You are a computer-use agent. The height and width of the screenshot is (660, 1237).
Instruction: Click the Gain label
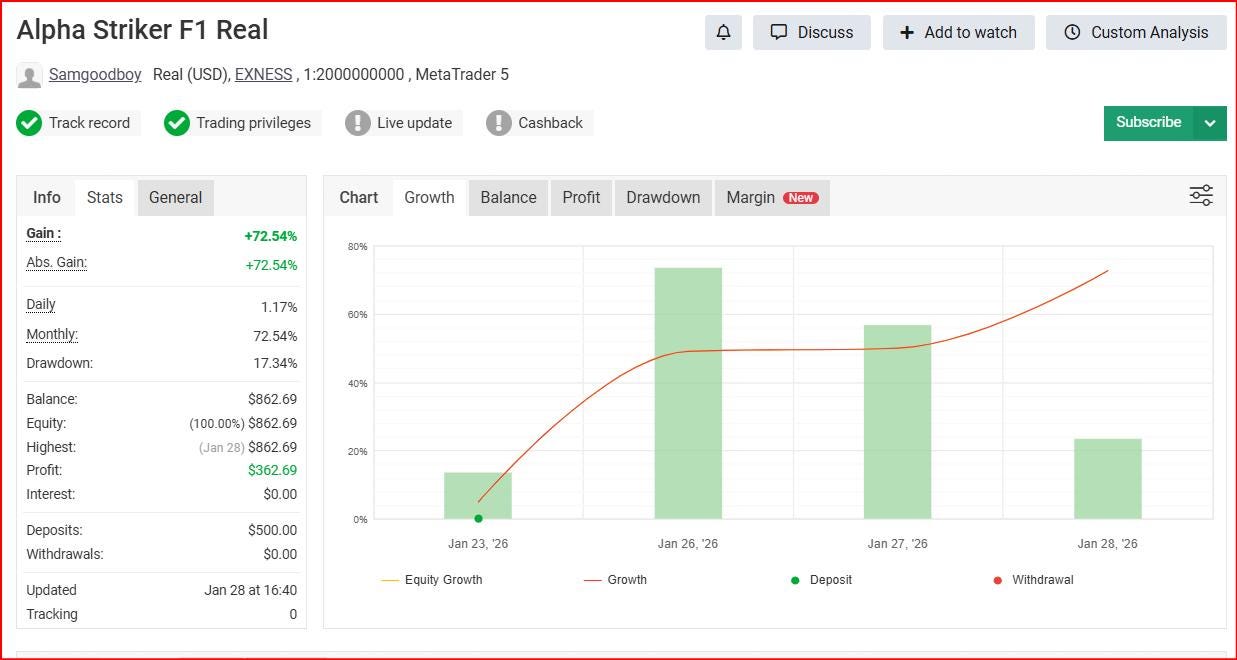click(x=43, y=233)
